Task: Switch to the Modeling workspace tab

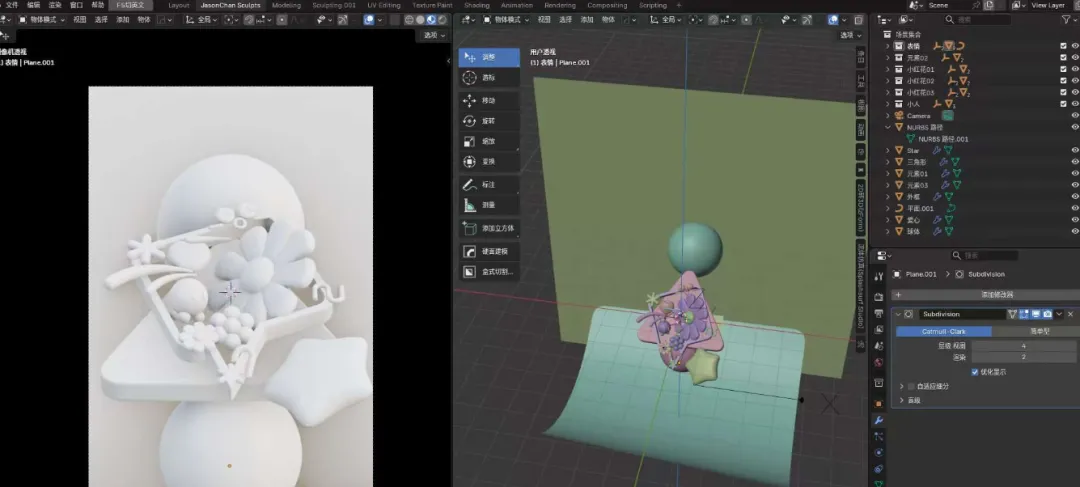Action: tap(287, 5)
